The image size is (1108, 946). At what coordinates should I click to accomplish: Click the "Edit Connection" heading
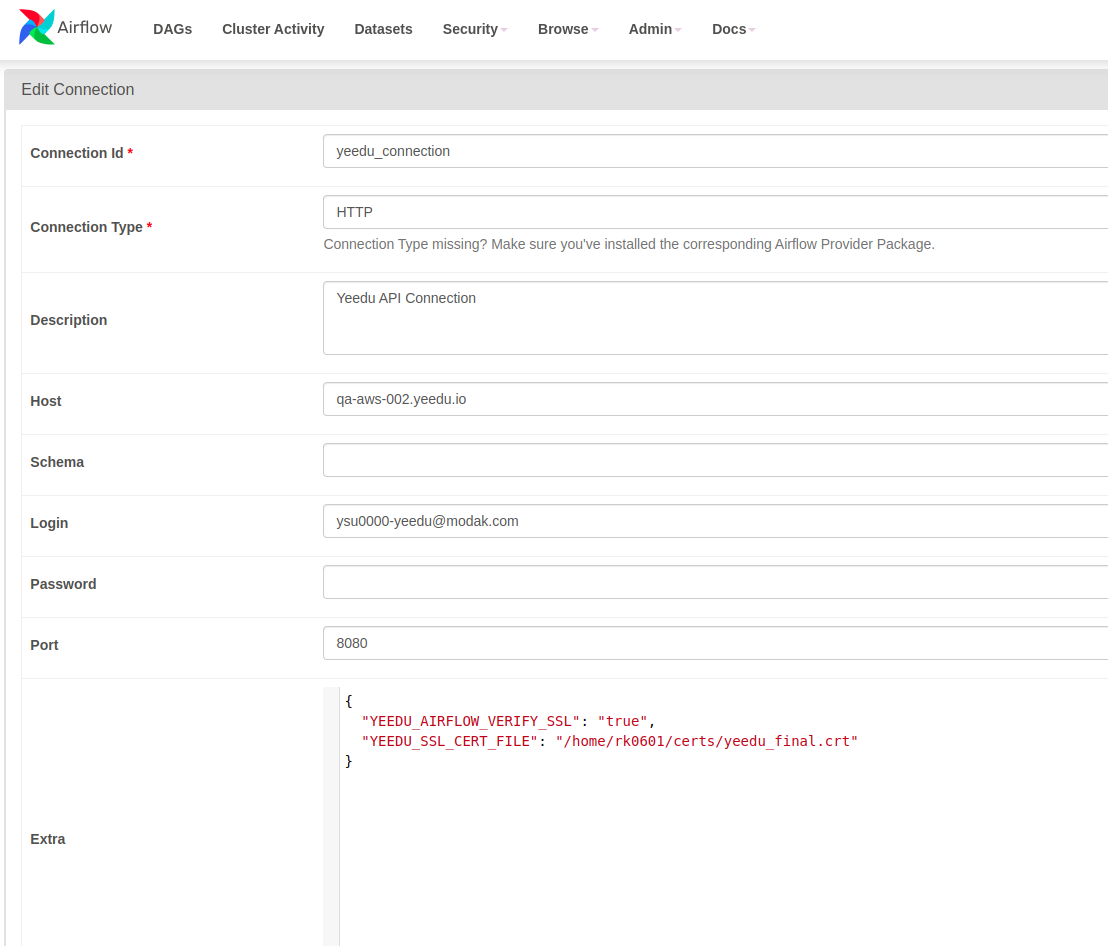click(x=78, y=90)
